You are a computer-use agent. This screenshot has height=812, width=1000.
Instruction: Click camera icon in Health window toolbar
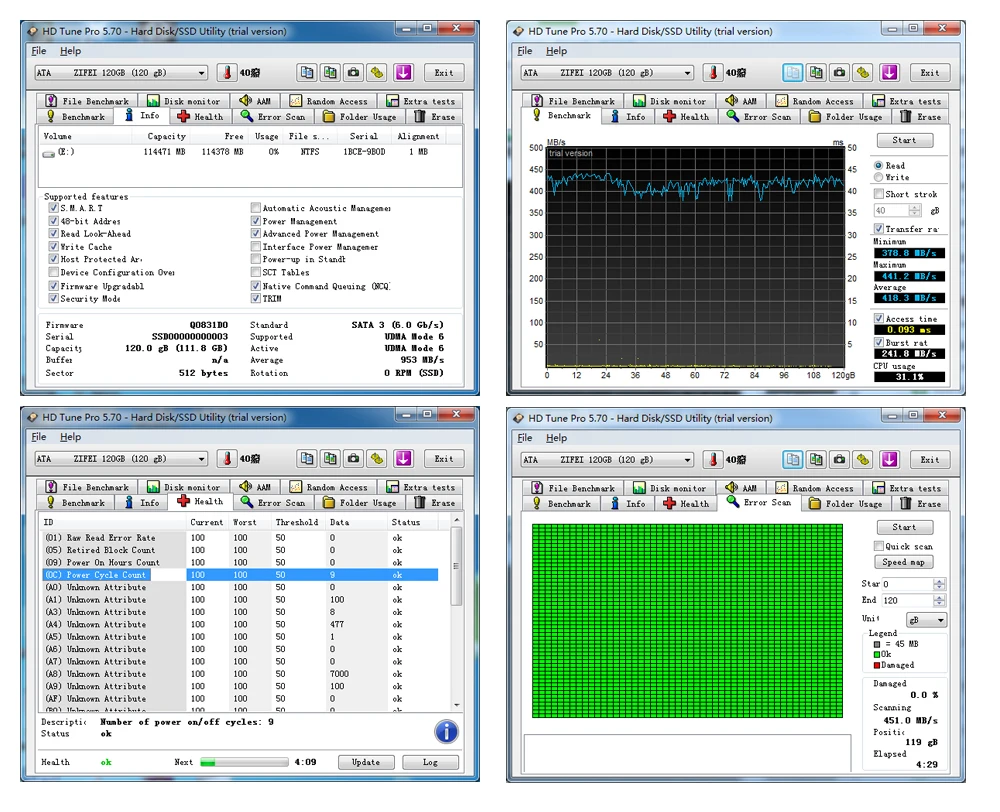click(353, 459)
